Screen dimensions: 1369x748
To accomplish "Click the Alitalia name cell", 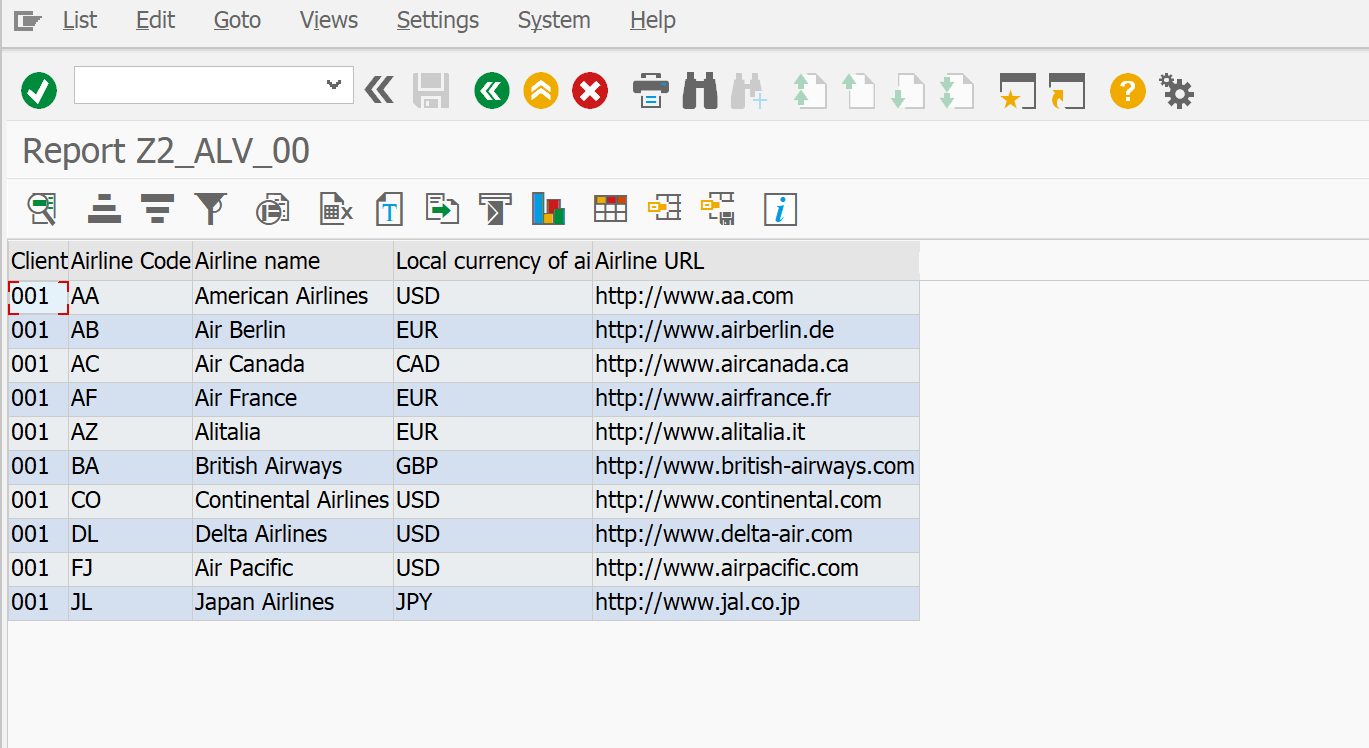I will click(293, 433).
